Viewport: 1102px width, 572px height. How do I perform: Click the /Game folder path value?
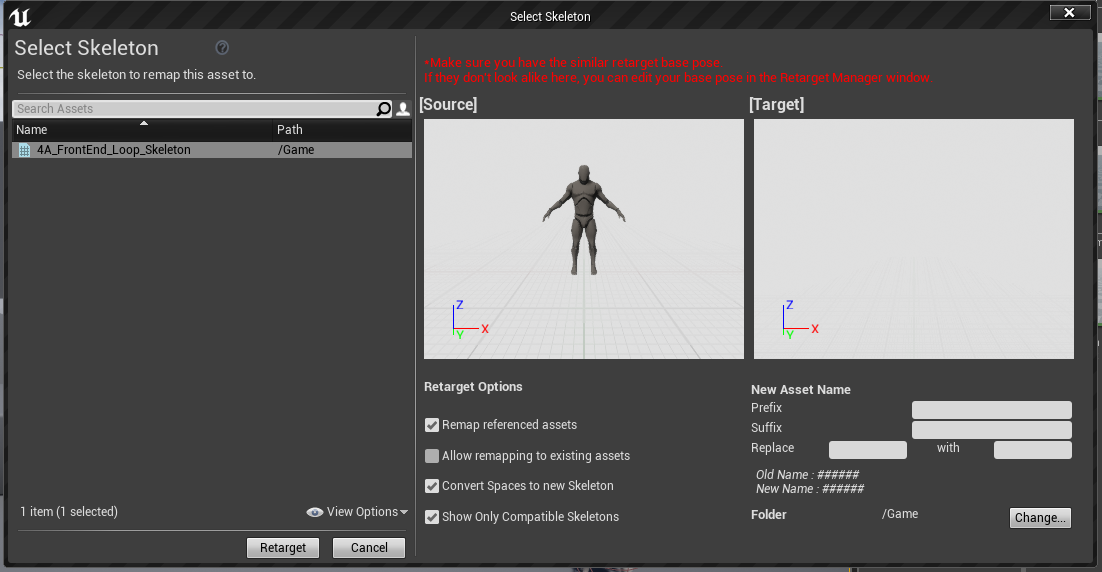900,514
